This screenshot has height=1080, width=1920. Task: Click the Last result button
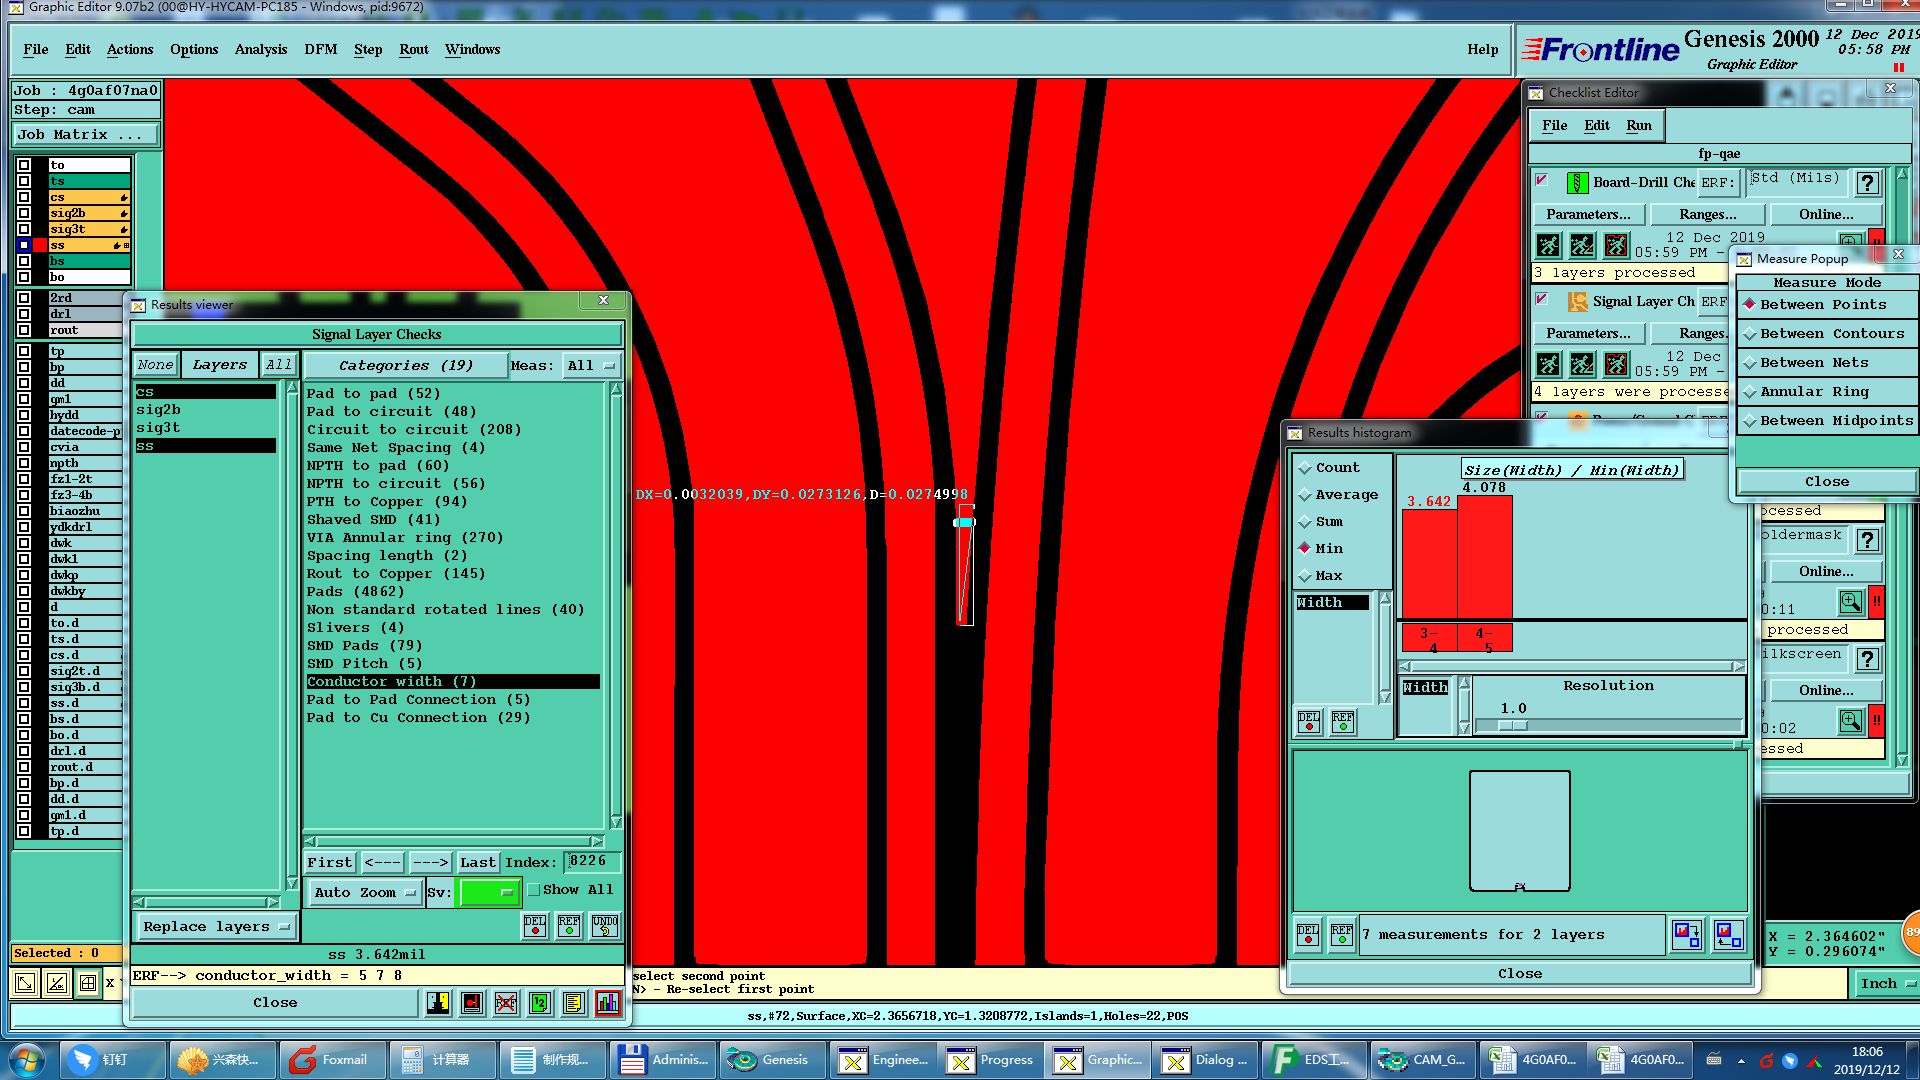477,862
